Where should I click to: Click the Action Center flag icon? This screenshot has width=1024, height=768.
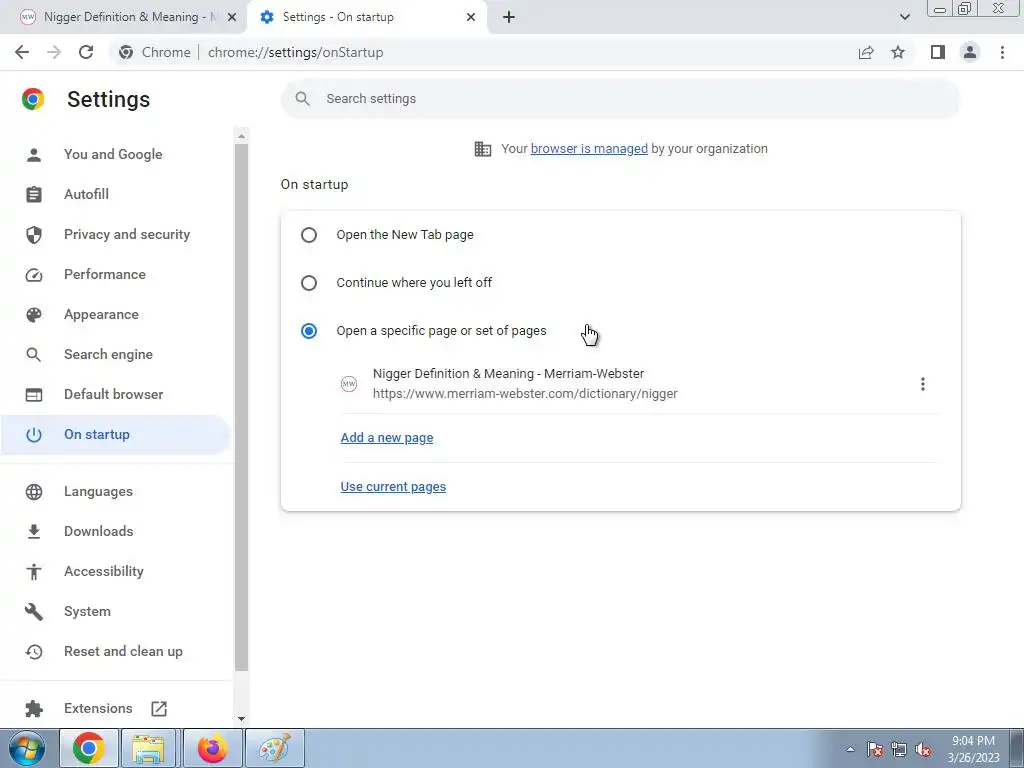coord(875,749)
